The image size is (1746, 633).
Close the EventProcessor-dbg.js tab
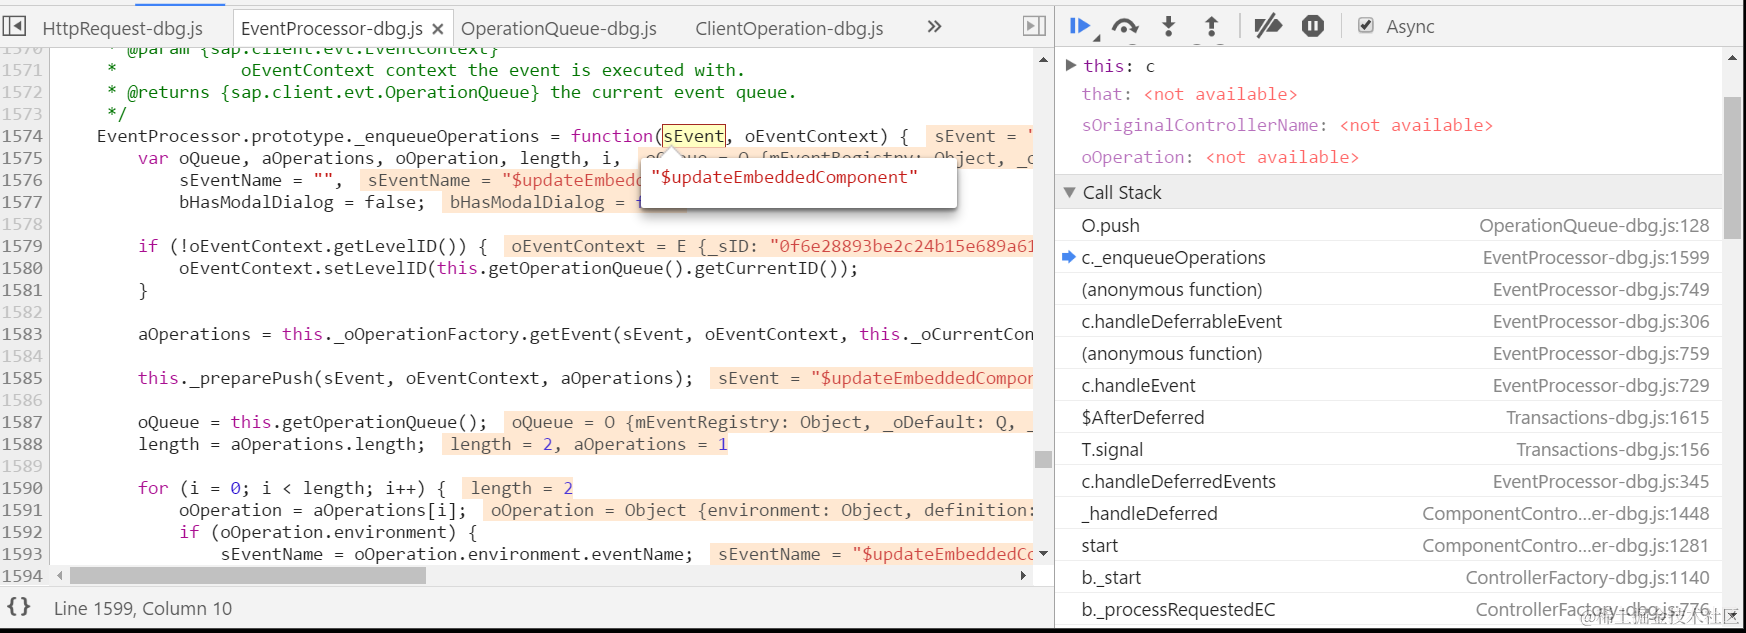[x=438, y=29]
